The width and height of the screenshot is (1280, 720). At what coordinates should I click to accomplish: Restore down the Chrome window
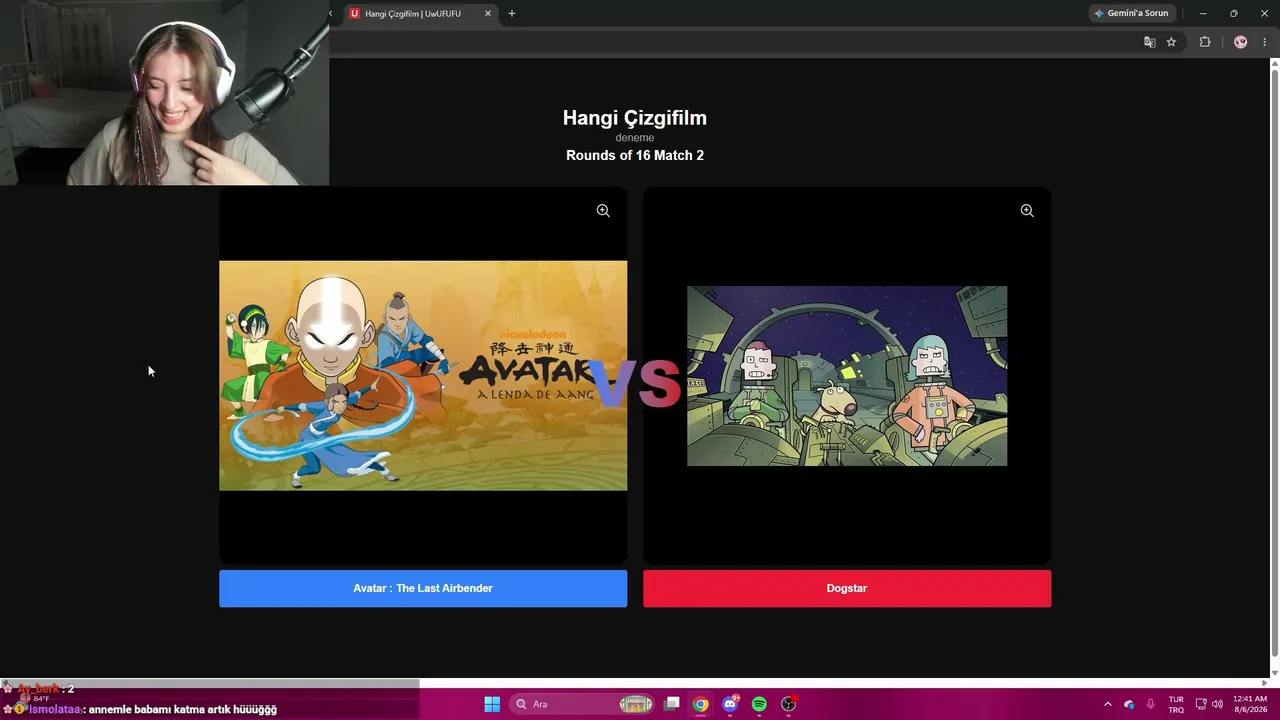tap(1233, 14)
